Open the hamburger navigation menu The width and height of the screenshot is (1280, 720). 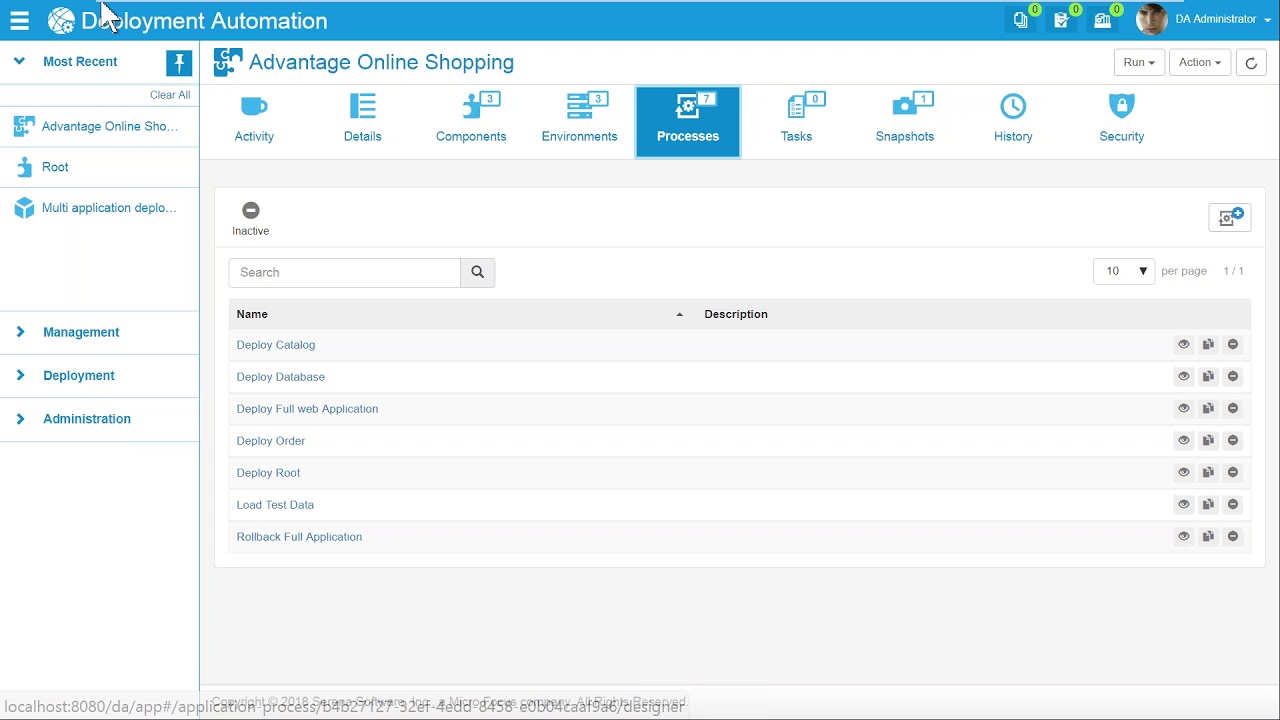(19, 20)
